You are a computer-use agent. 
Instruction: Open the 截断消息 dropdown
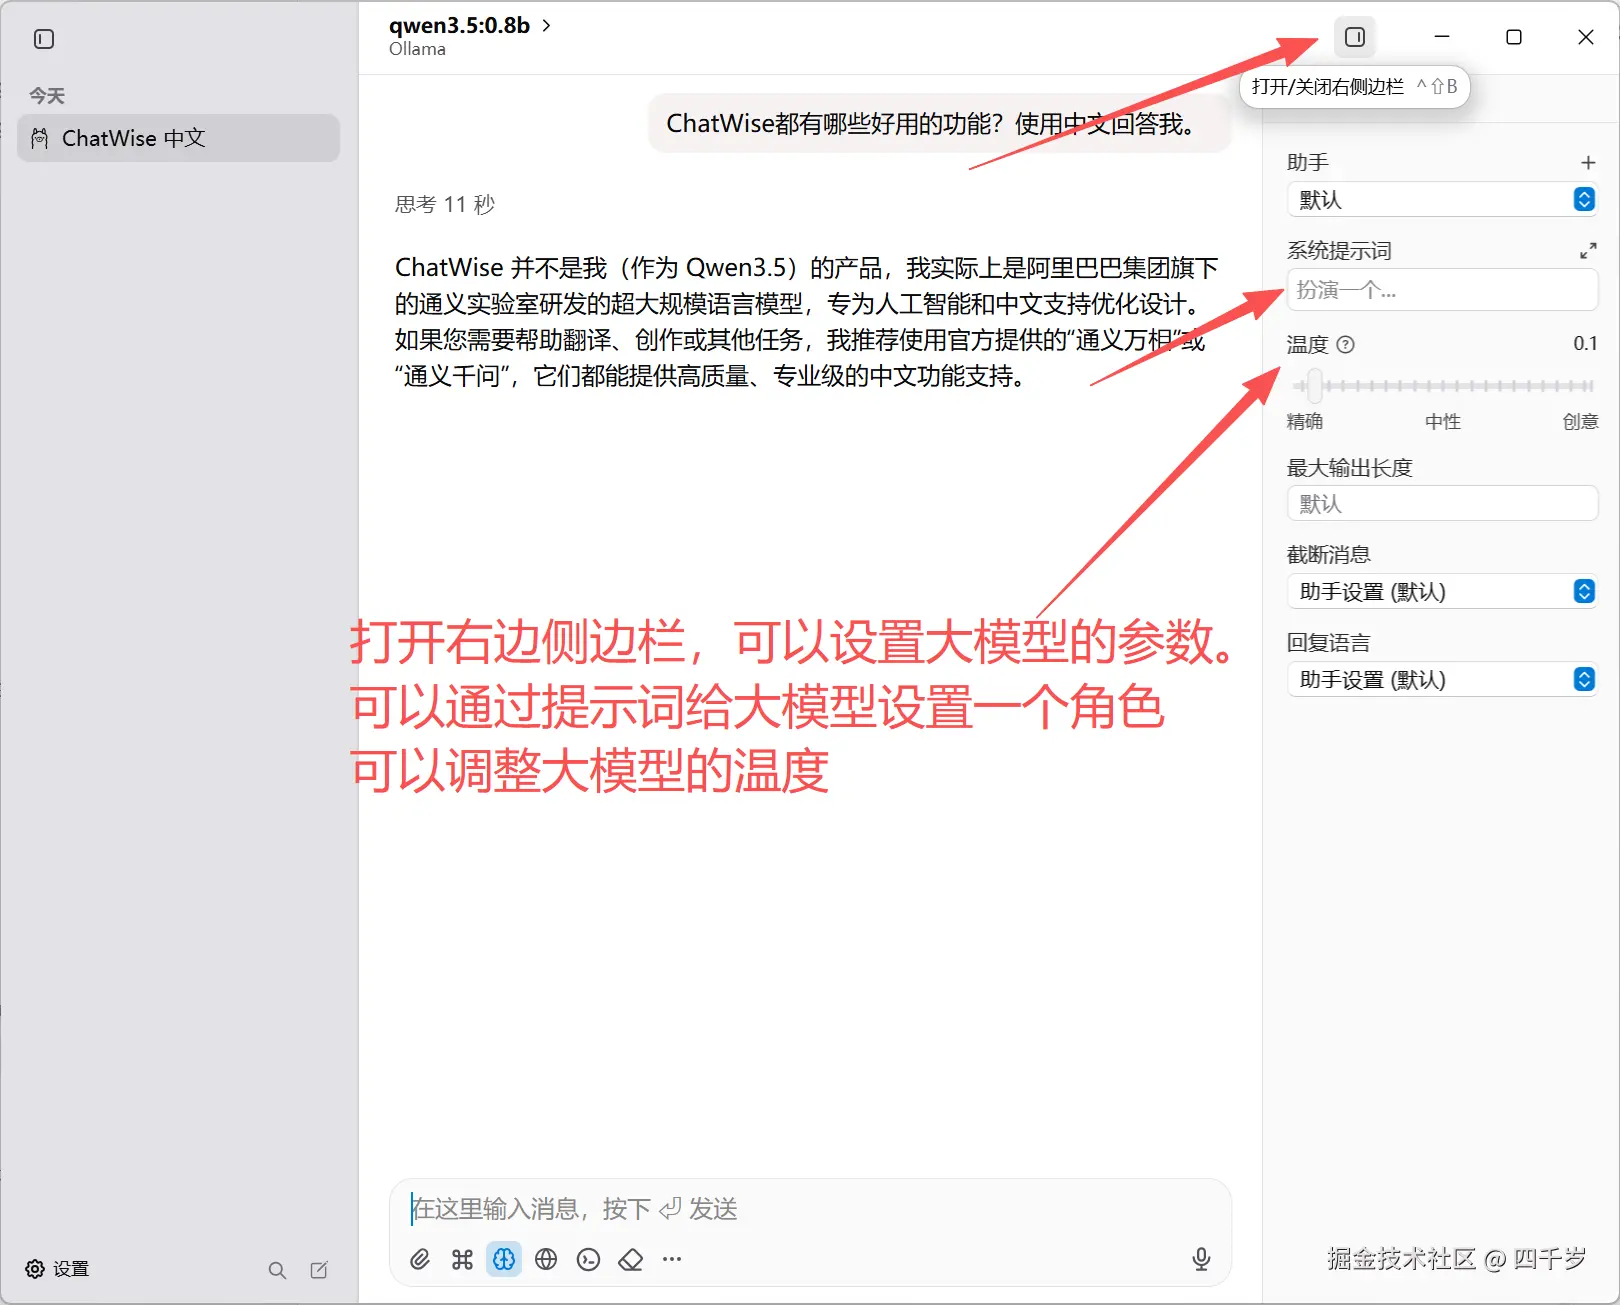[x=1441, y=591]
